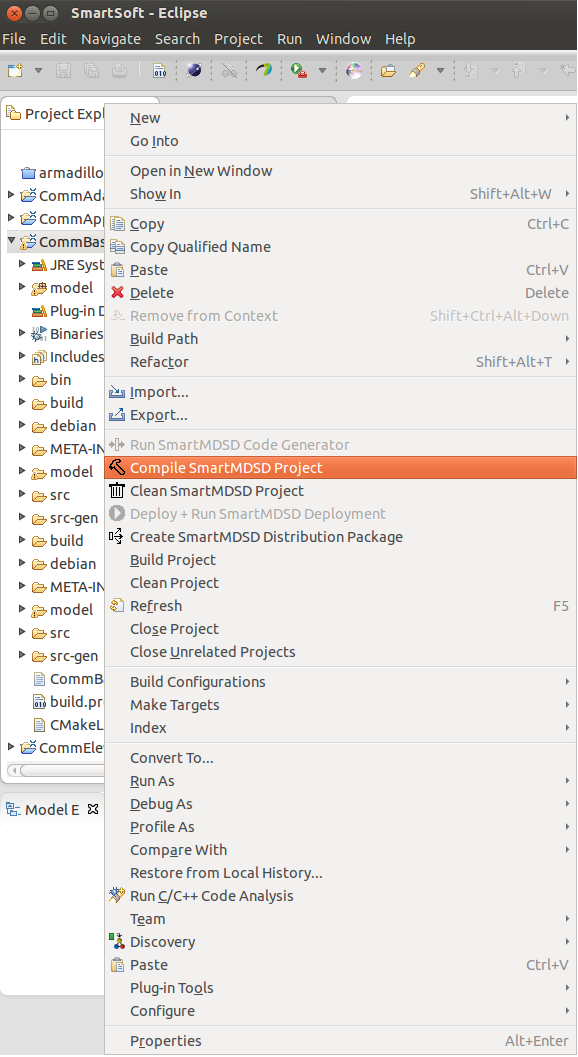Open the Make Targets submenu
This screenshot has height=1057, width=578.
tap(341, 704)
